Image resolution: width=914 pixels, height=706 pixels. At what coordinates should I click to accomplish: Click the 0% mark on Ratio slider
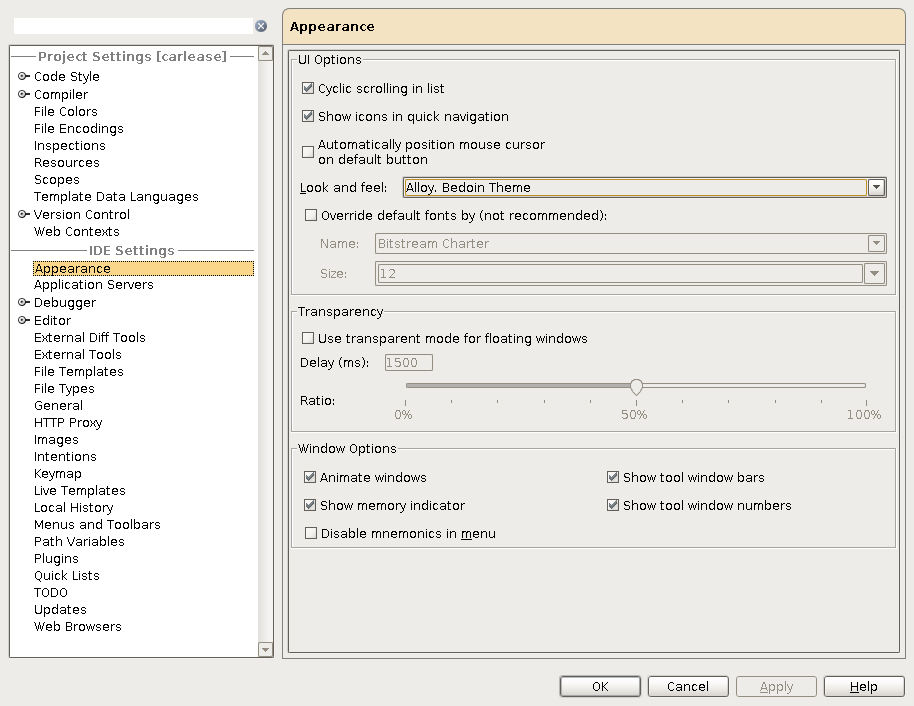tap(403, 415)
